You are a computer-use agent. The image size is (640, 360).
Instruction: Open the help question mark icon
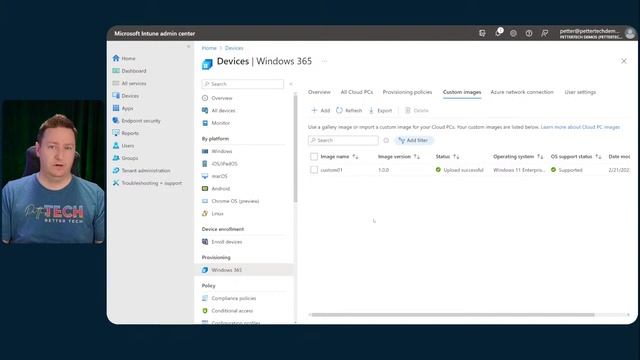coord(529,33)
